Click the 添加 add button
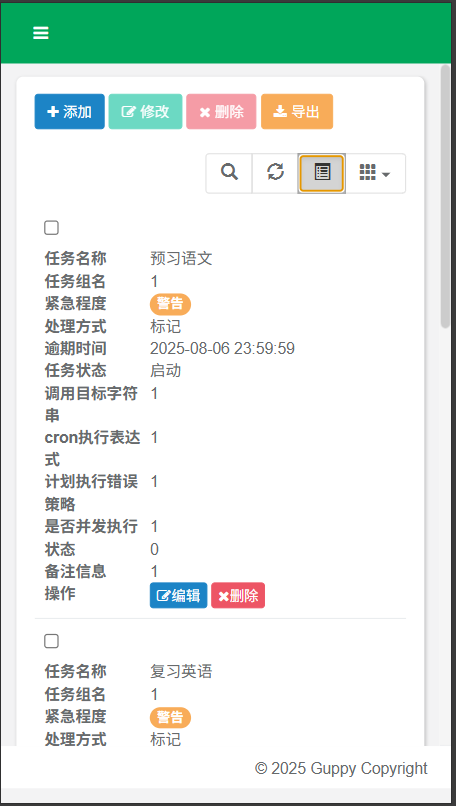 [69, 112]
